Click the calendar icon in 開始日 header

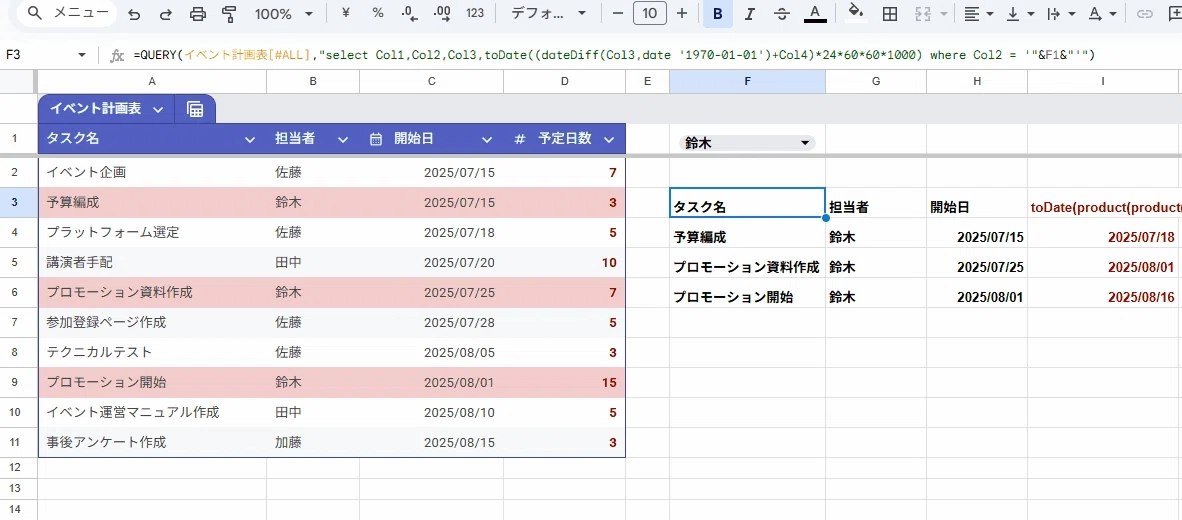pos(375,139)
